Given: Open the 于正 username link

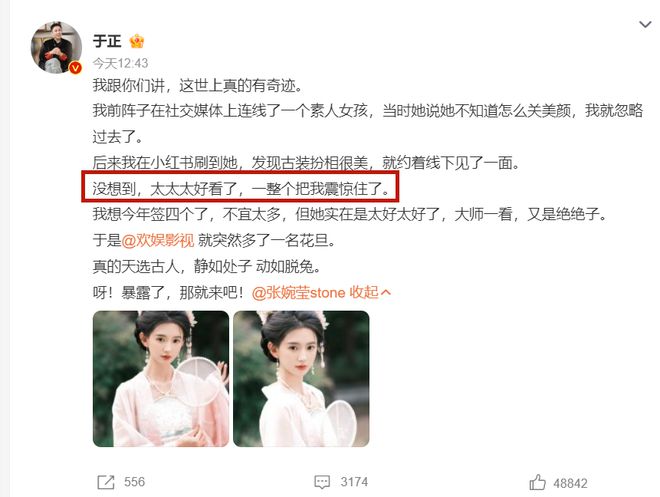Looking at the screenshot, I should [107, 41].
